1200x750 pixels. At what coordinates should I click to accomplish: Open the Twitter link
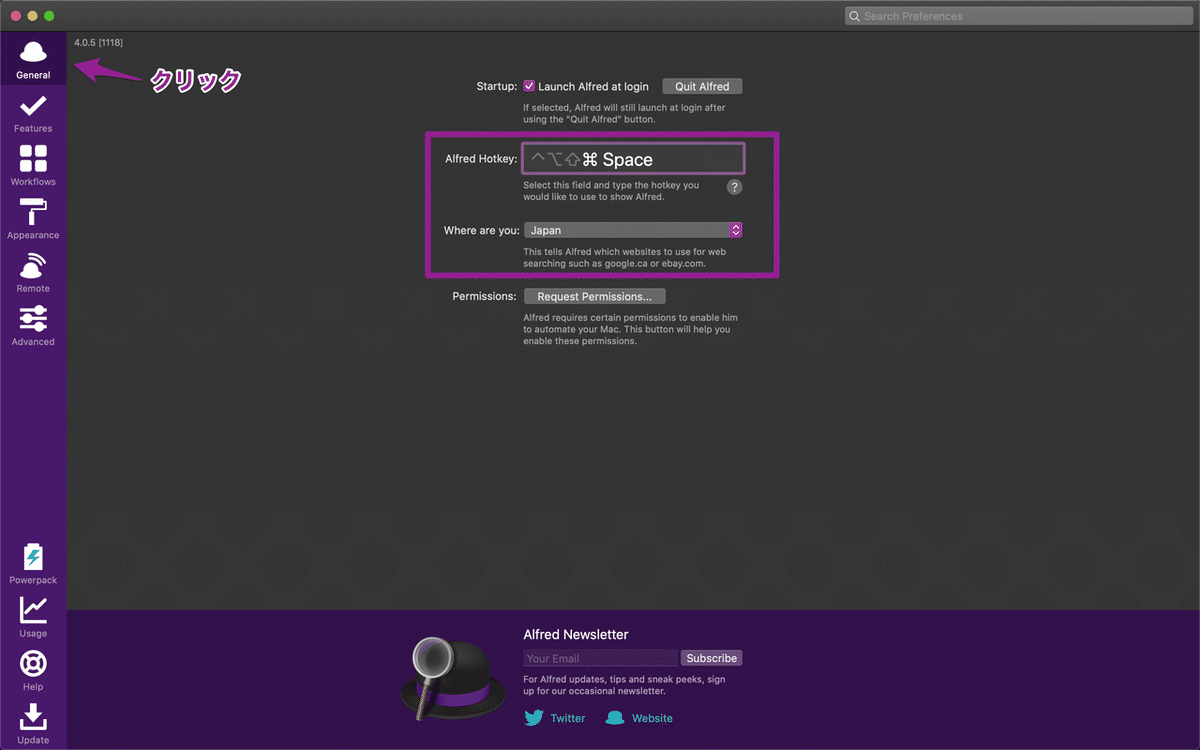(x=568, y=718)
